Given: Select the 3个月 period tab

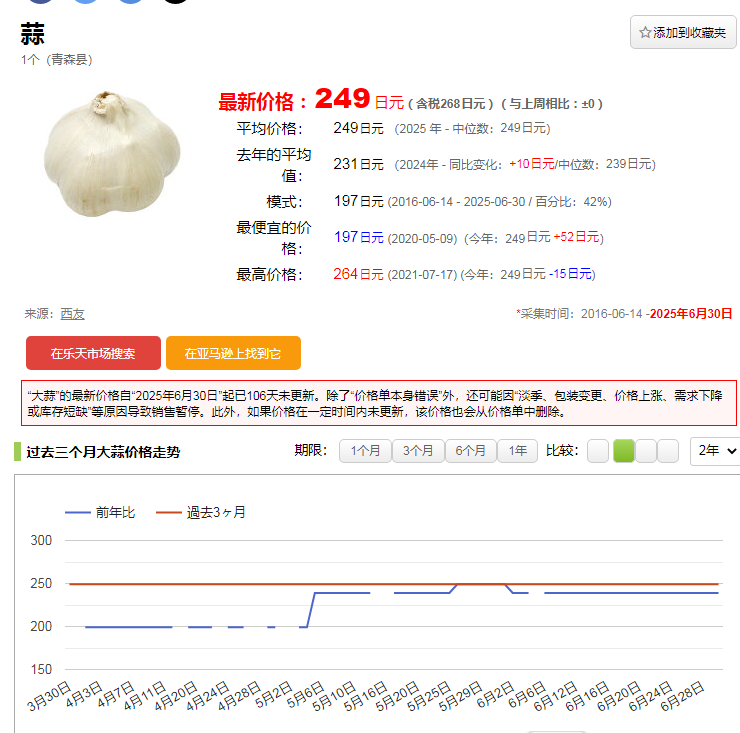Looking at the screenshot, I should click(418, 451).
